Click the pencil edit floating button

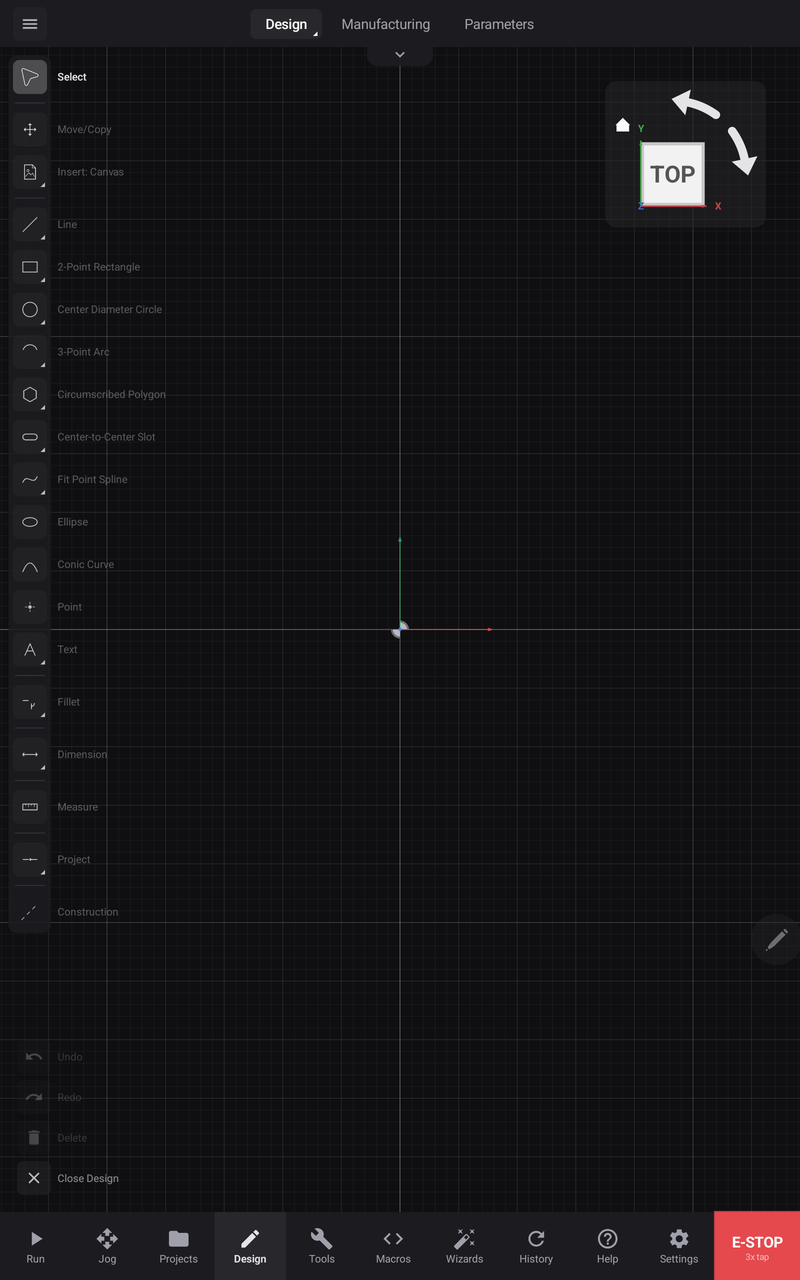pyautogui.click(x=776, y=940)
